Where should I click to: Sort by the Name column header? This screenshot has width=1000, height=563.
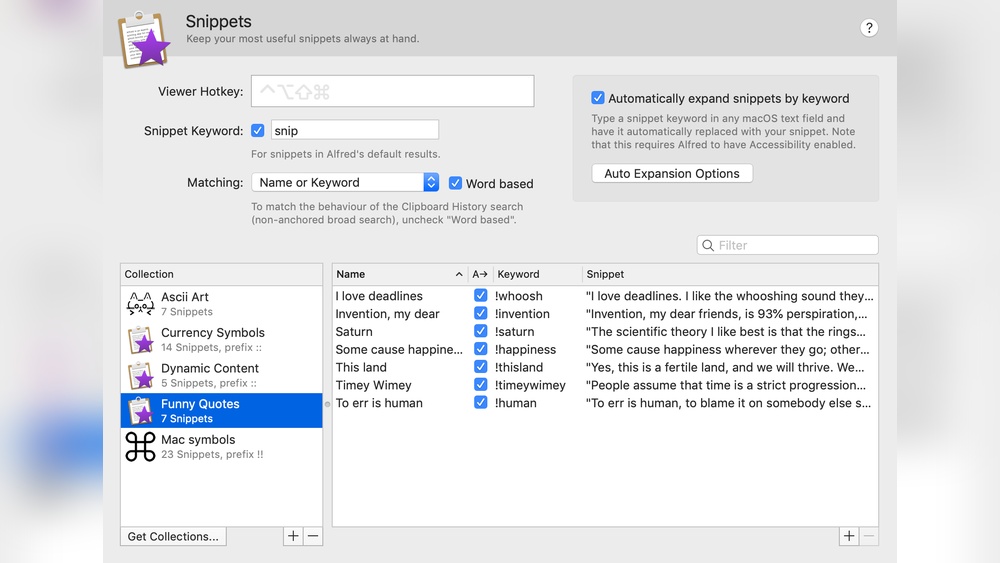point(399,274)
